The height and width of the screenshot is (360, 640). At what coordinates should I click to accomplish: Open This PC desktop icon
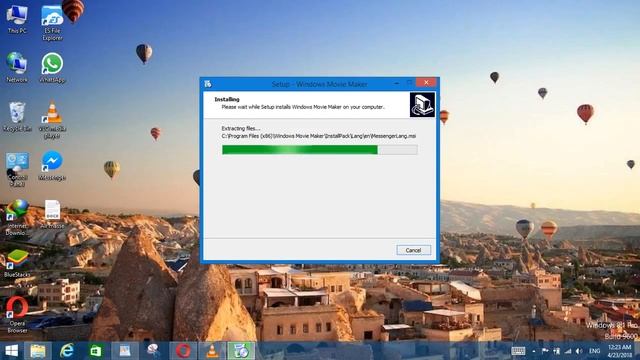click(x=17, y=19)
